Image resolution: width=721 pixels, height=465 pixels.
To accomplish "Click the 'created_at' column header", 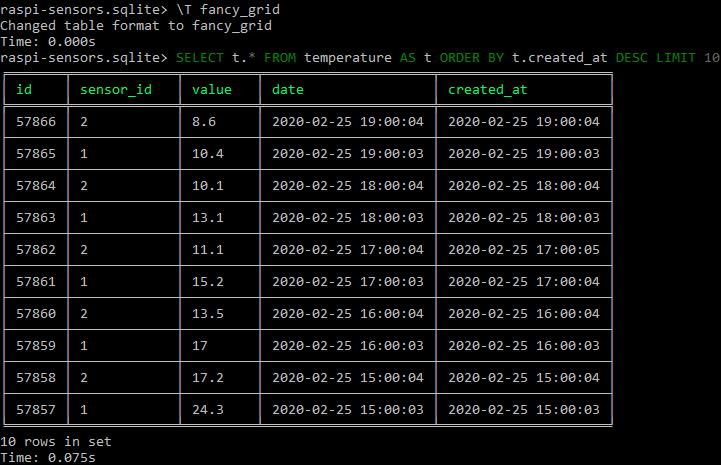I will coord(488,90).
